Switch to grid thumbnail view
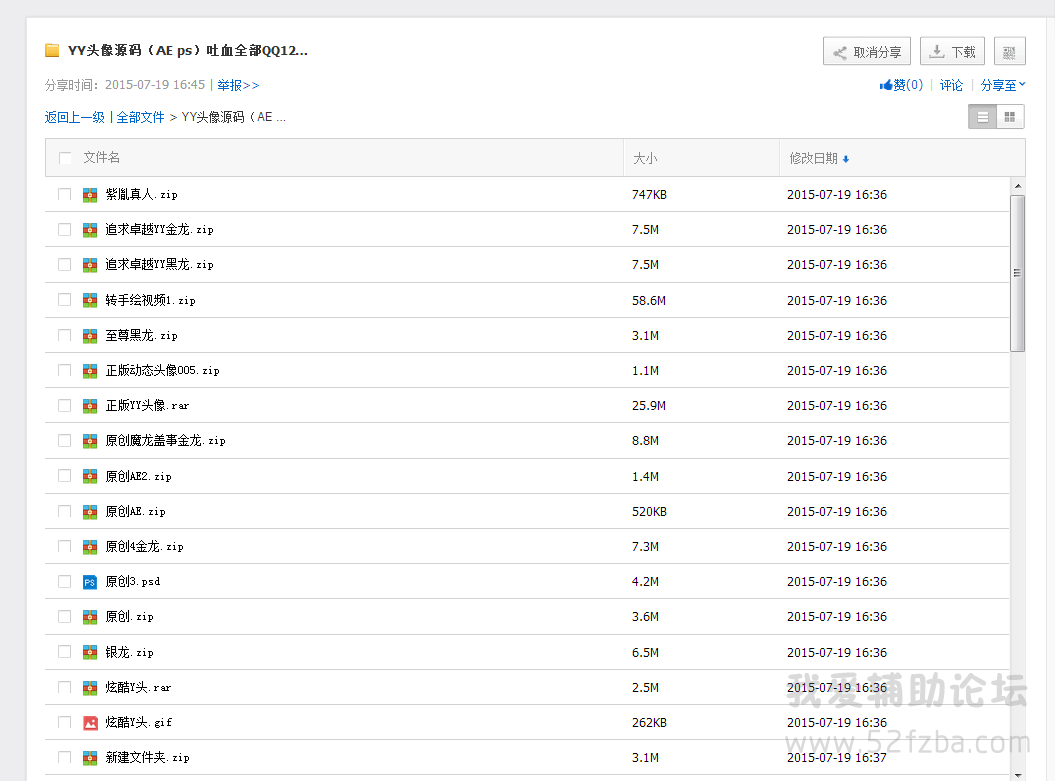1055x781 pixels. click(x=1010, y=117)
